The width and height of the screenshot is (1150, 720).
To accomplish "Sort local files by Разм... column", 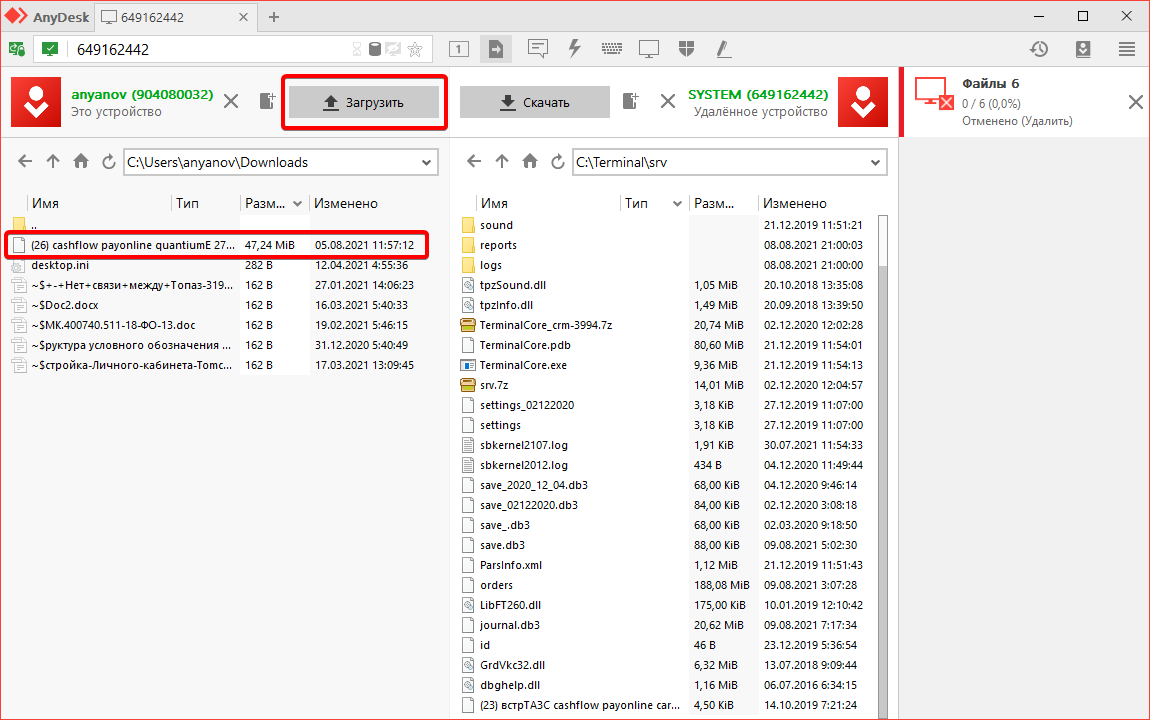I will [x=274, y=203].
